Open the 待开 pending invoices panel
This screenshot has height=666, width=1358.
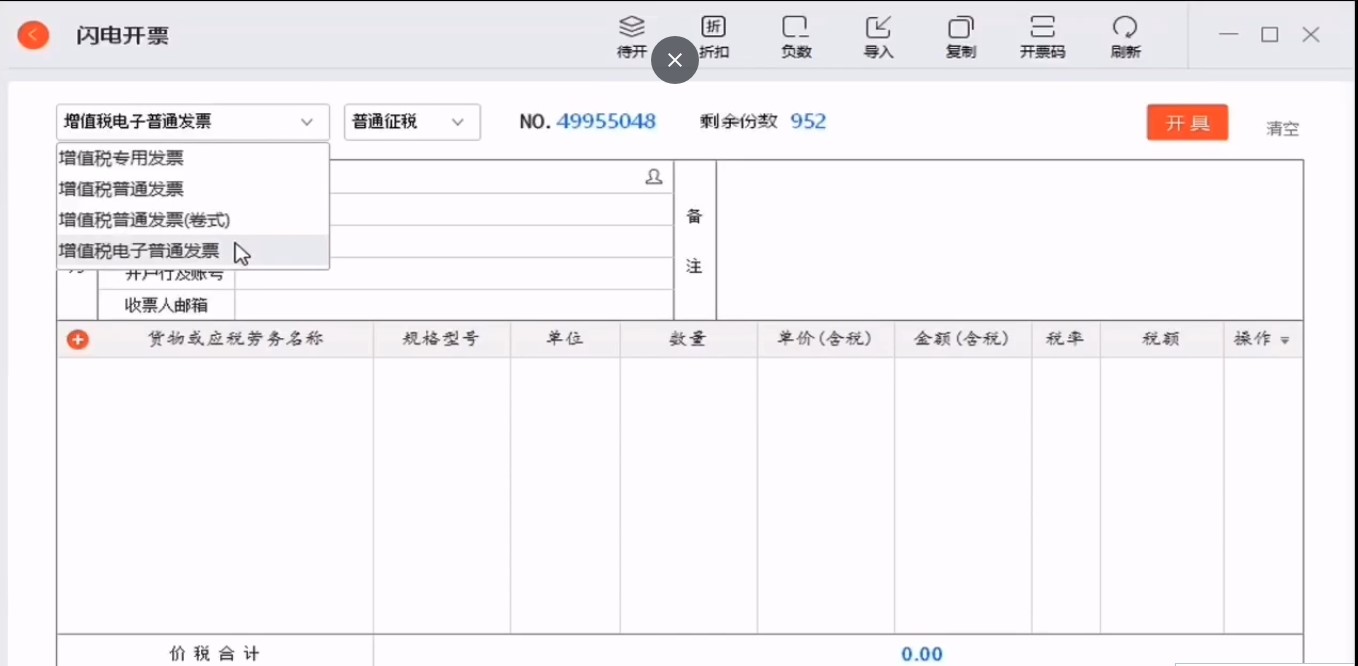pyautogui.click(x=631, y=36)
